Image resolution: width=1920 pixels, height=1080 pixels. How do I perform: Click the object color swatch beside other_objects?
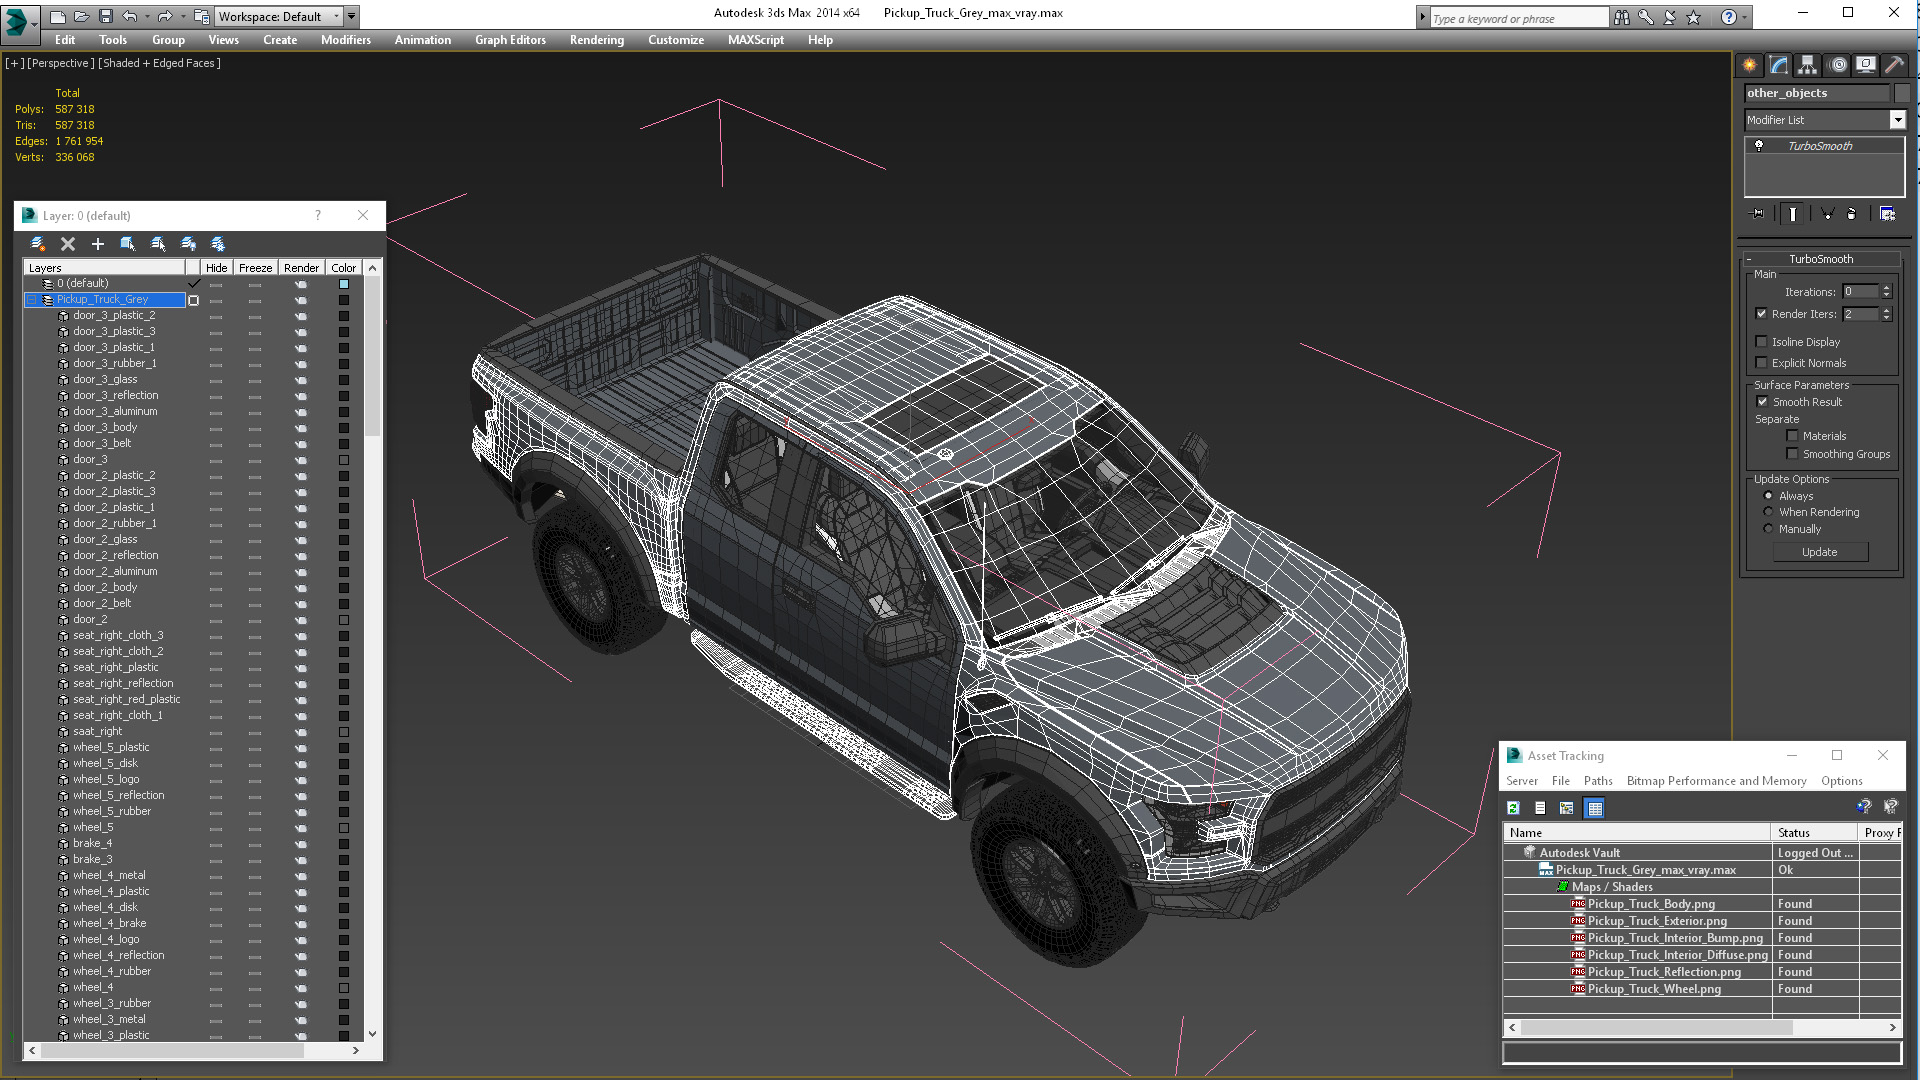(x=1901, y=93)
